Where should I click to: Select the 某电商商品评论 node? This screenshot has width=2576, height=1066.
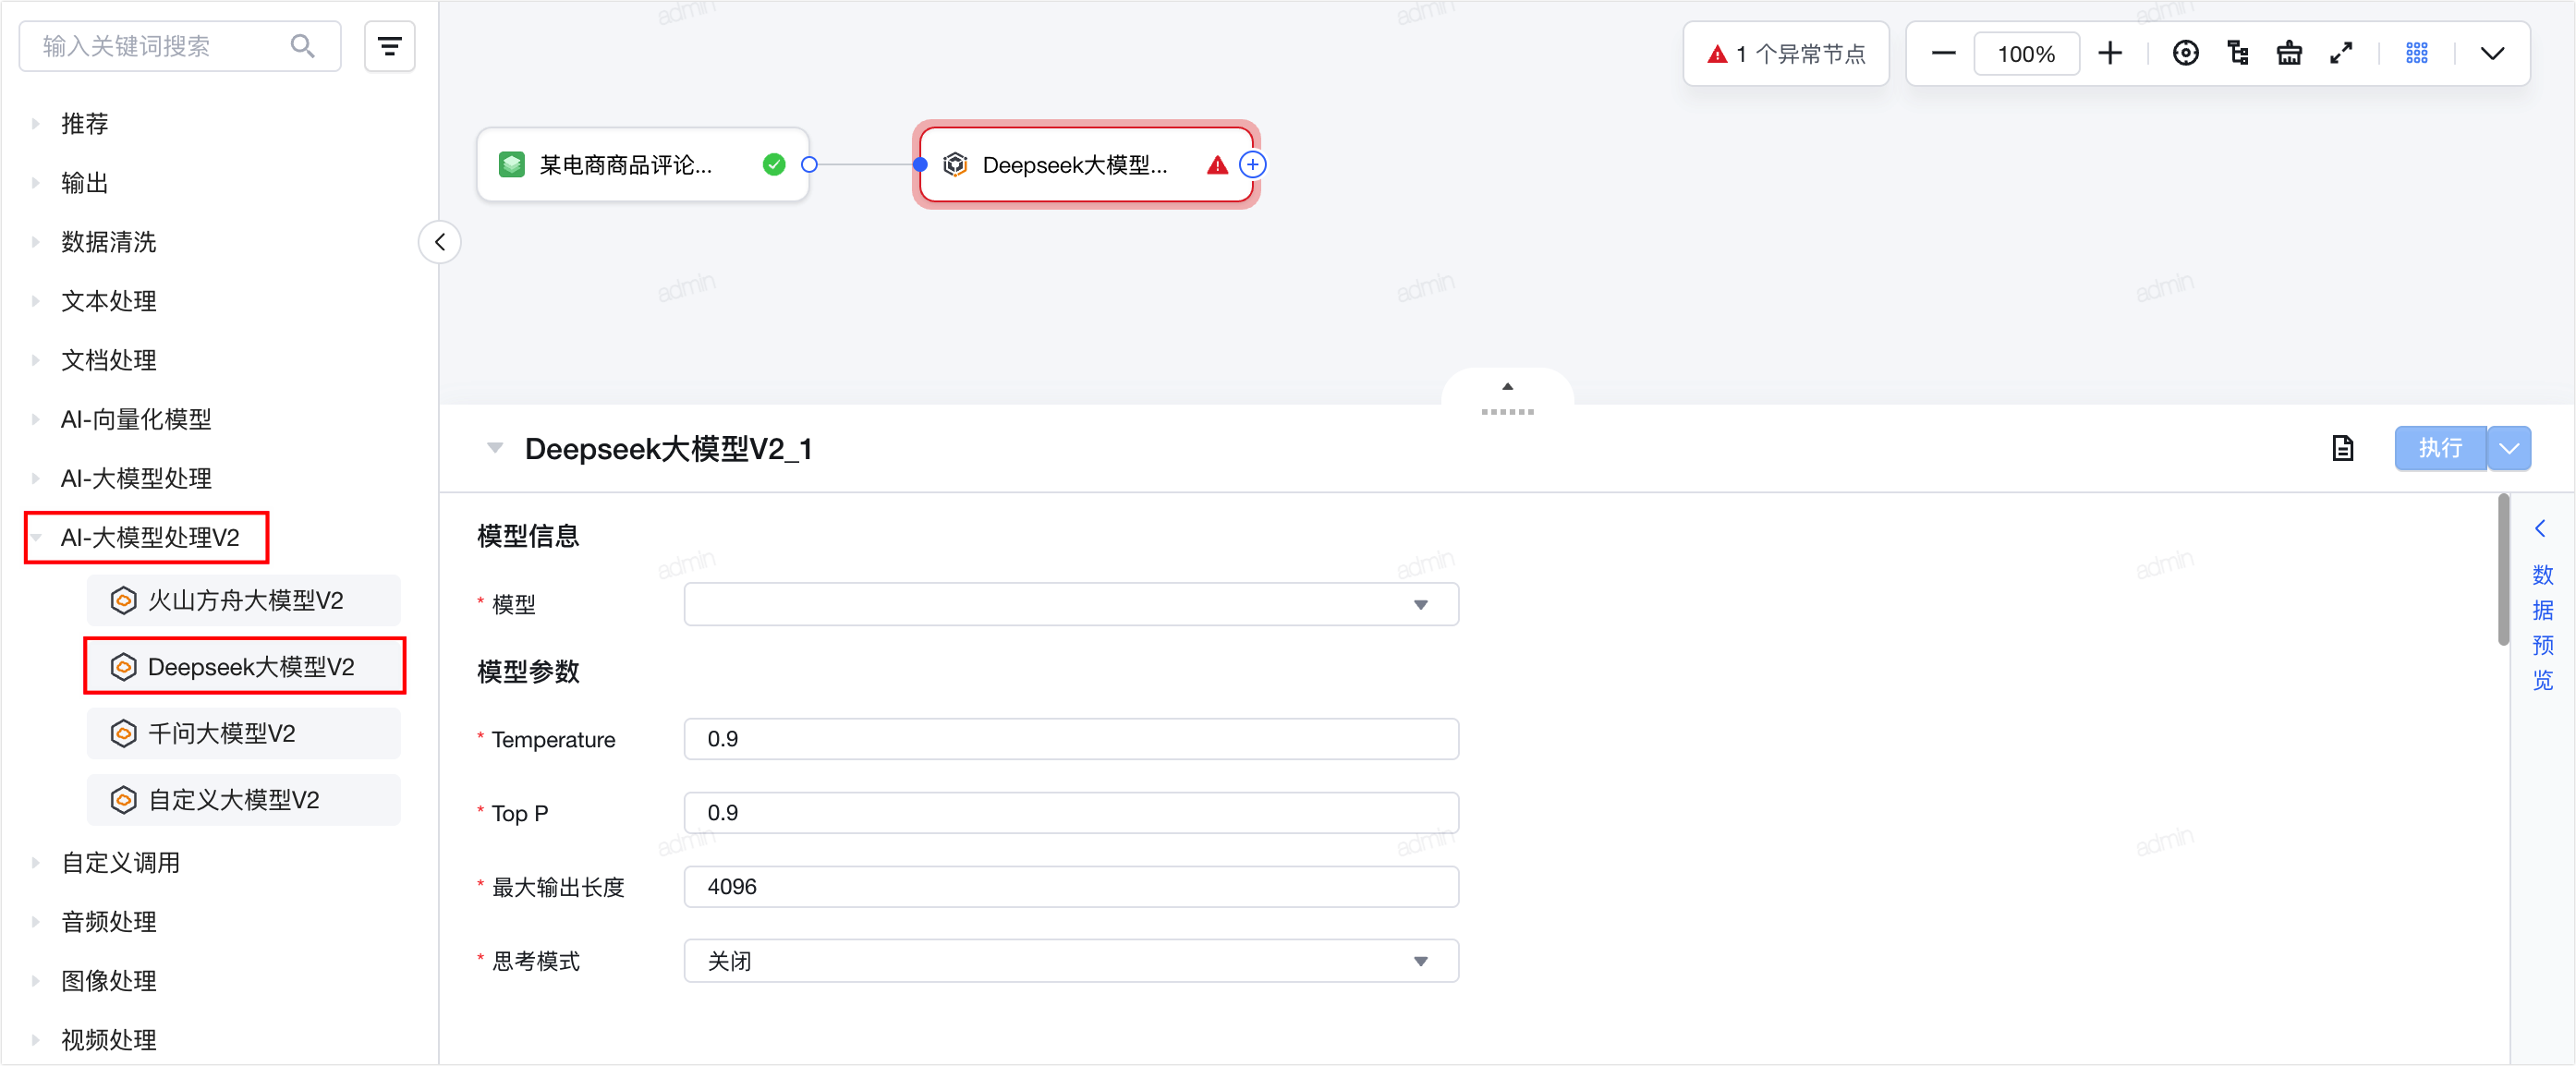[643, 165]
